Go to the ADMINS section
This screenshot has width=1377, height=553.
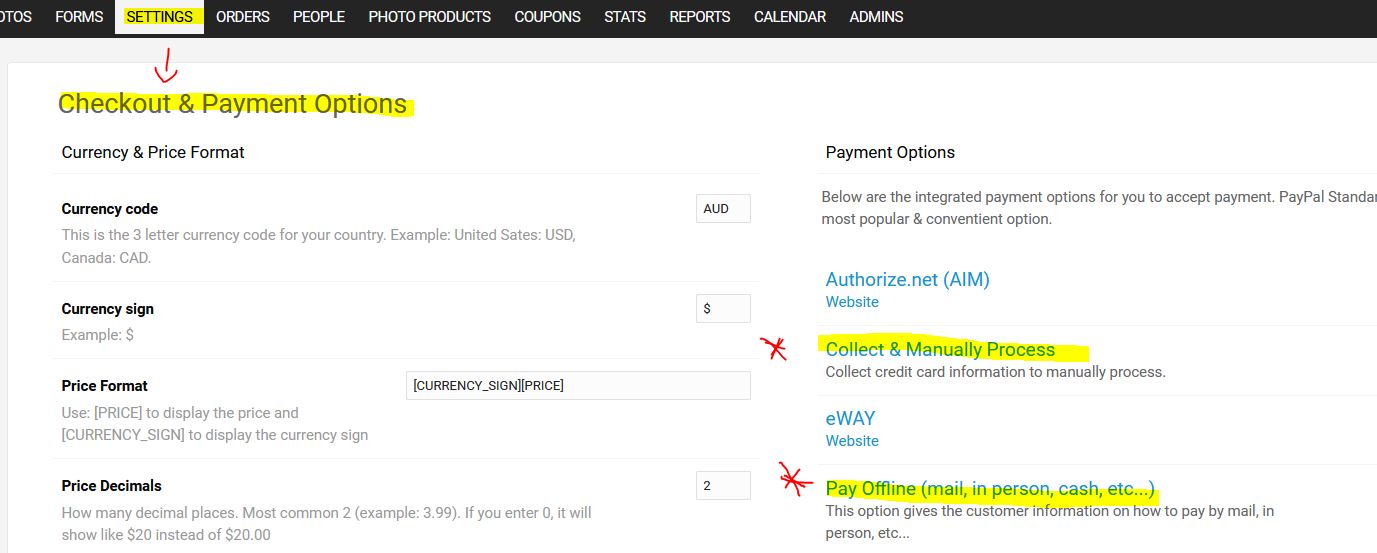876,17
